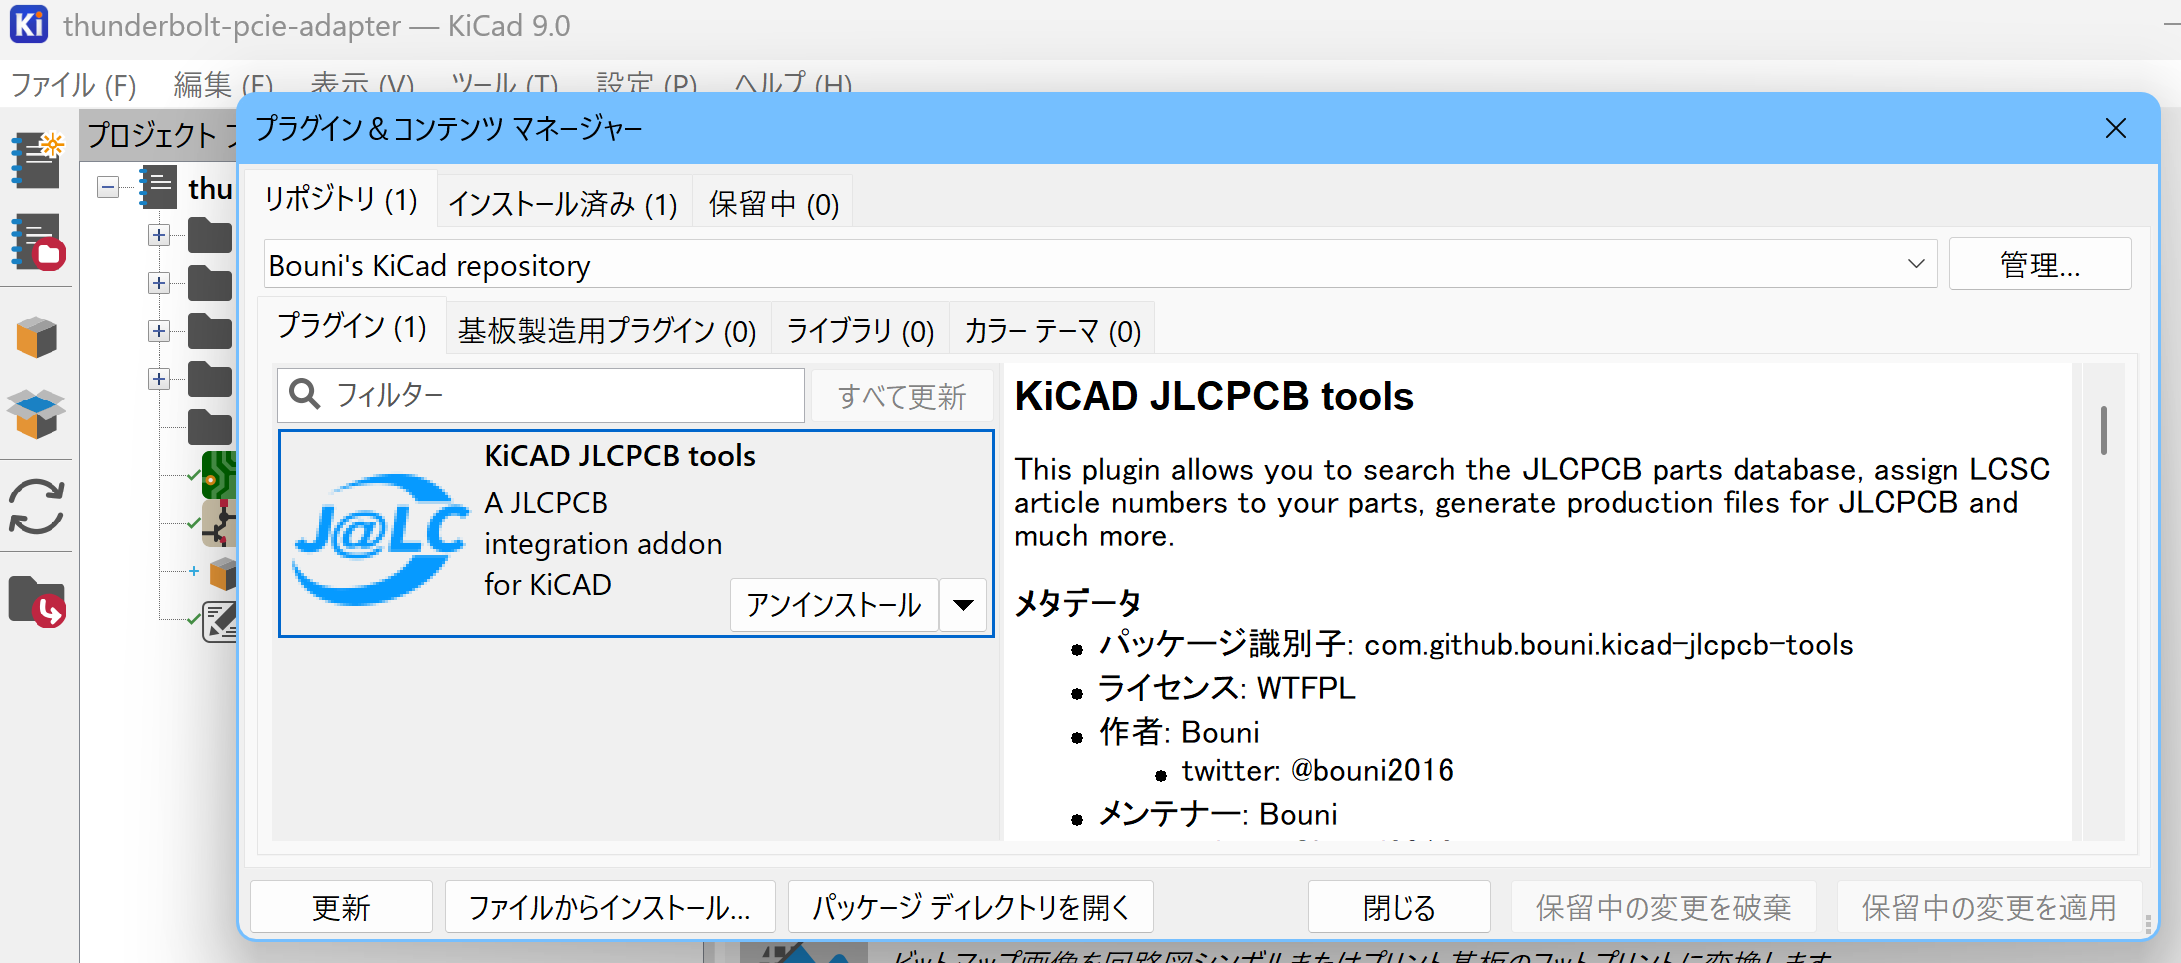Click the refresh project tree arrows icon
Viewport: 2181px width, 963px height.
(37, 507)
